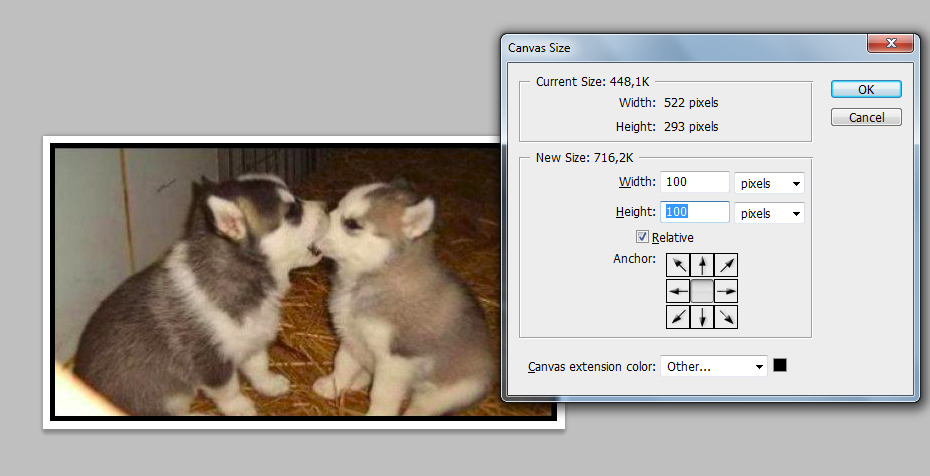The image size is (930, 476).
Task: Confirm canvas size with OK
Action: point(866,90)
